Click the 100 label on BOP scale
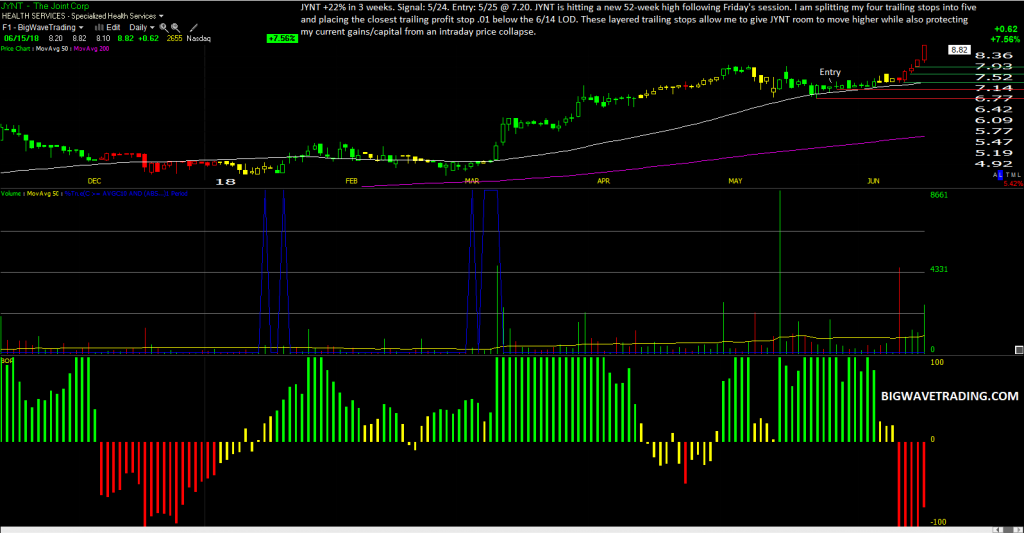The image size is (1024, 533). coord(937,362)
